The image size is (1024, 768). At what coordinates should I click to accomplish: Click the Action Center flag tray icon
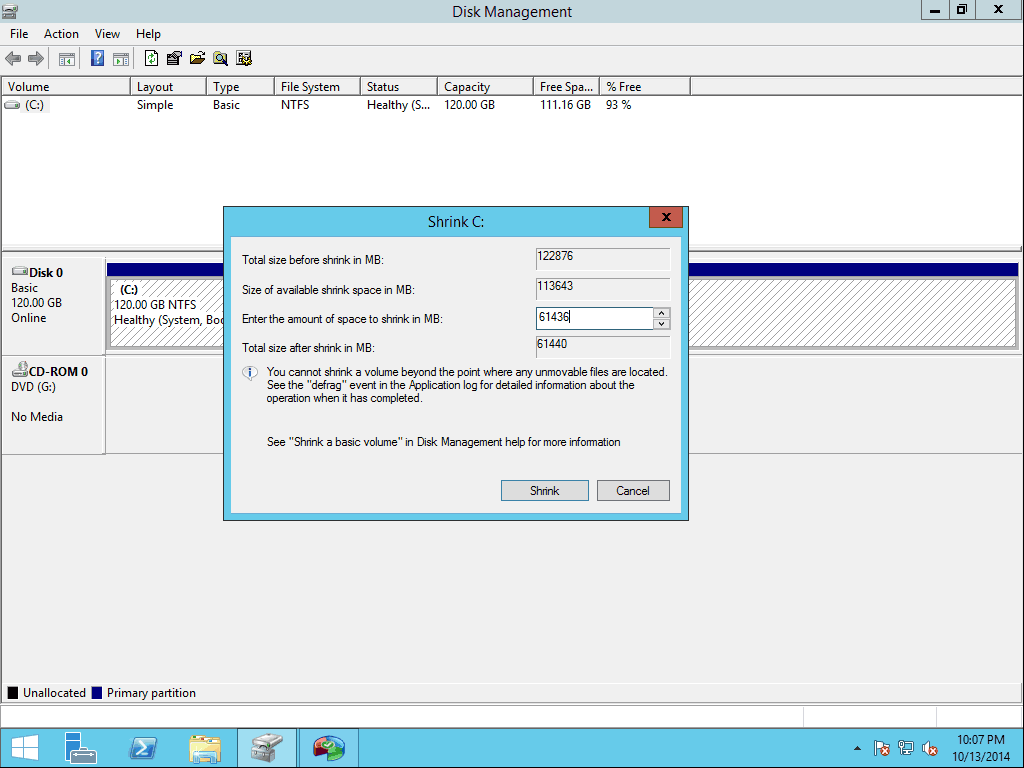pos(881,748)
